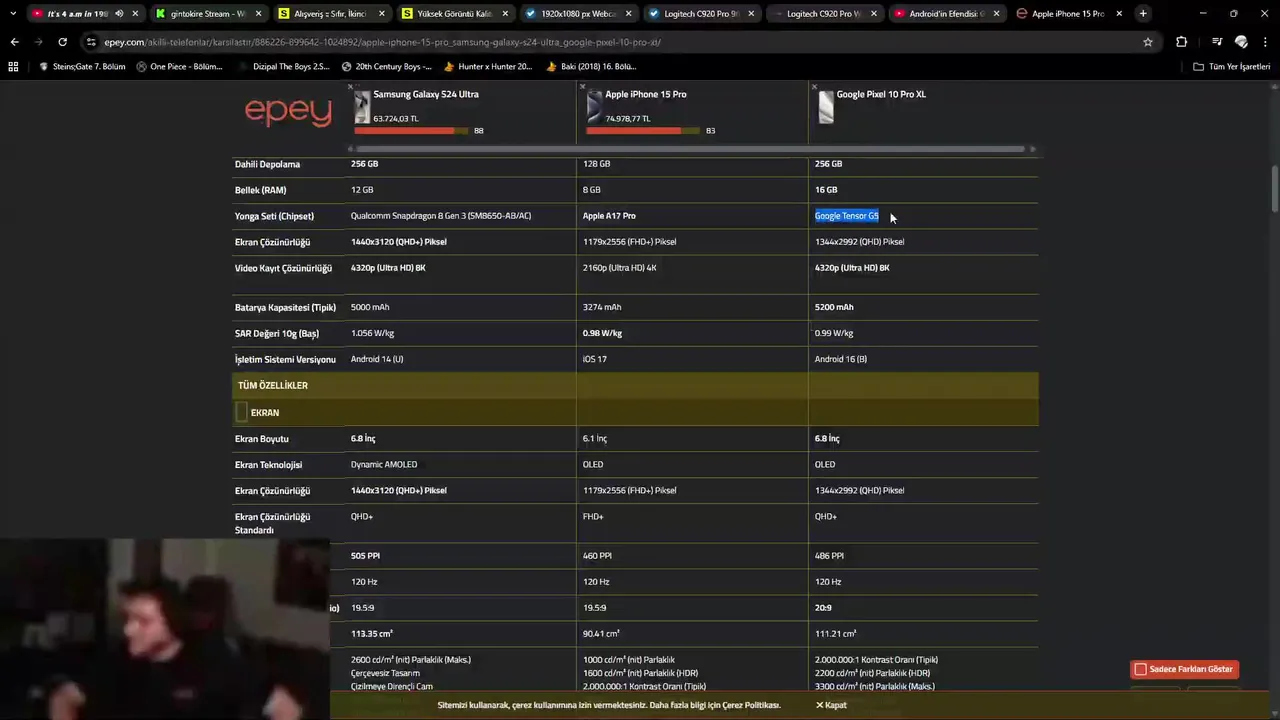Image resolution: width=1280 pixels, height=720 pixels.
Task: Click Samsung Galaxy S24 Ultra score bar
Action: pos(411,130)
